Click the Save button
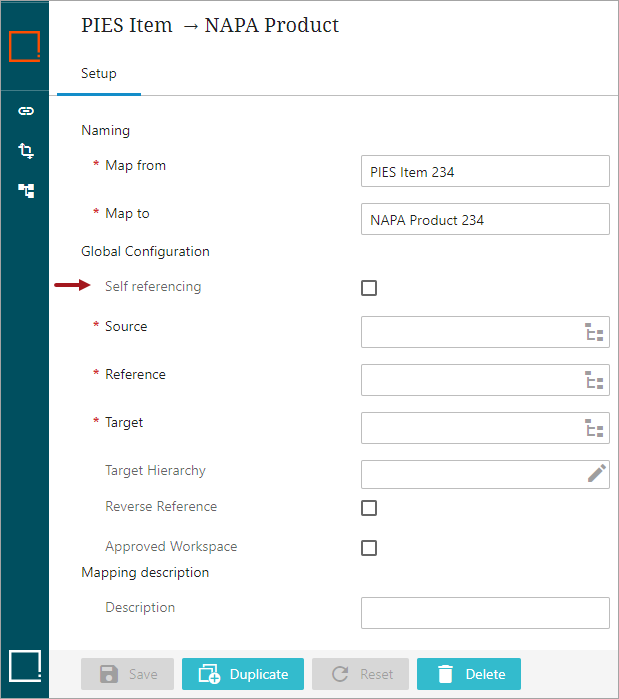This screenshot has width=619, height=699. [127, 674]
